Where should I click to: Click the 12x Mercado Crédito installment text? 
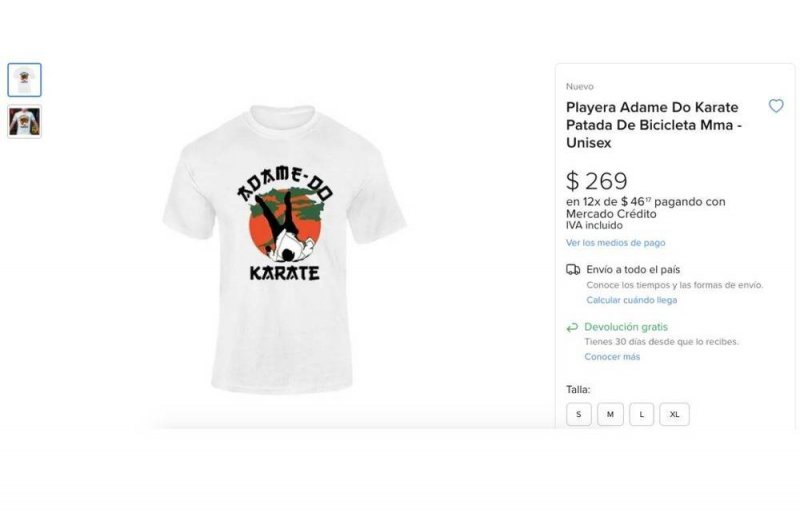pyautogui.click(x=645, y=207)
